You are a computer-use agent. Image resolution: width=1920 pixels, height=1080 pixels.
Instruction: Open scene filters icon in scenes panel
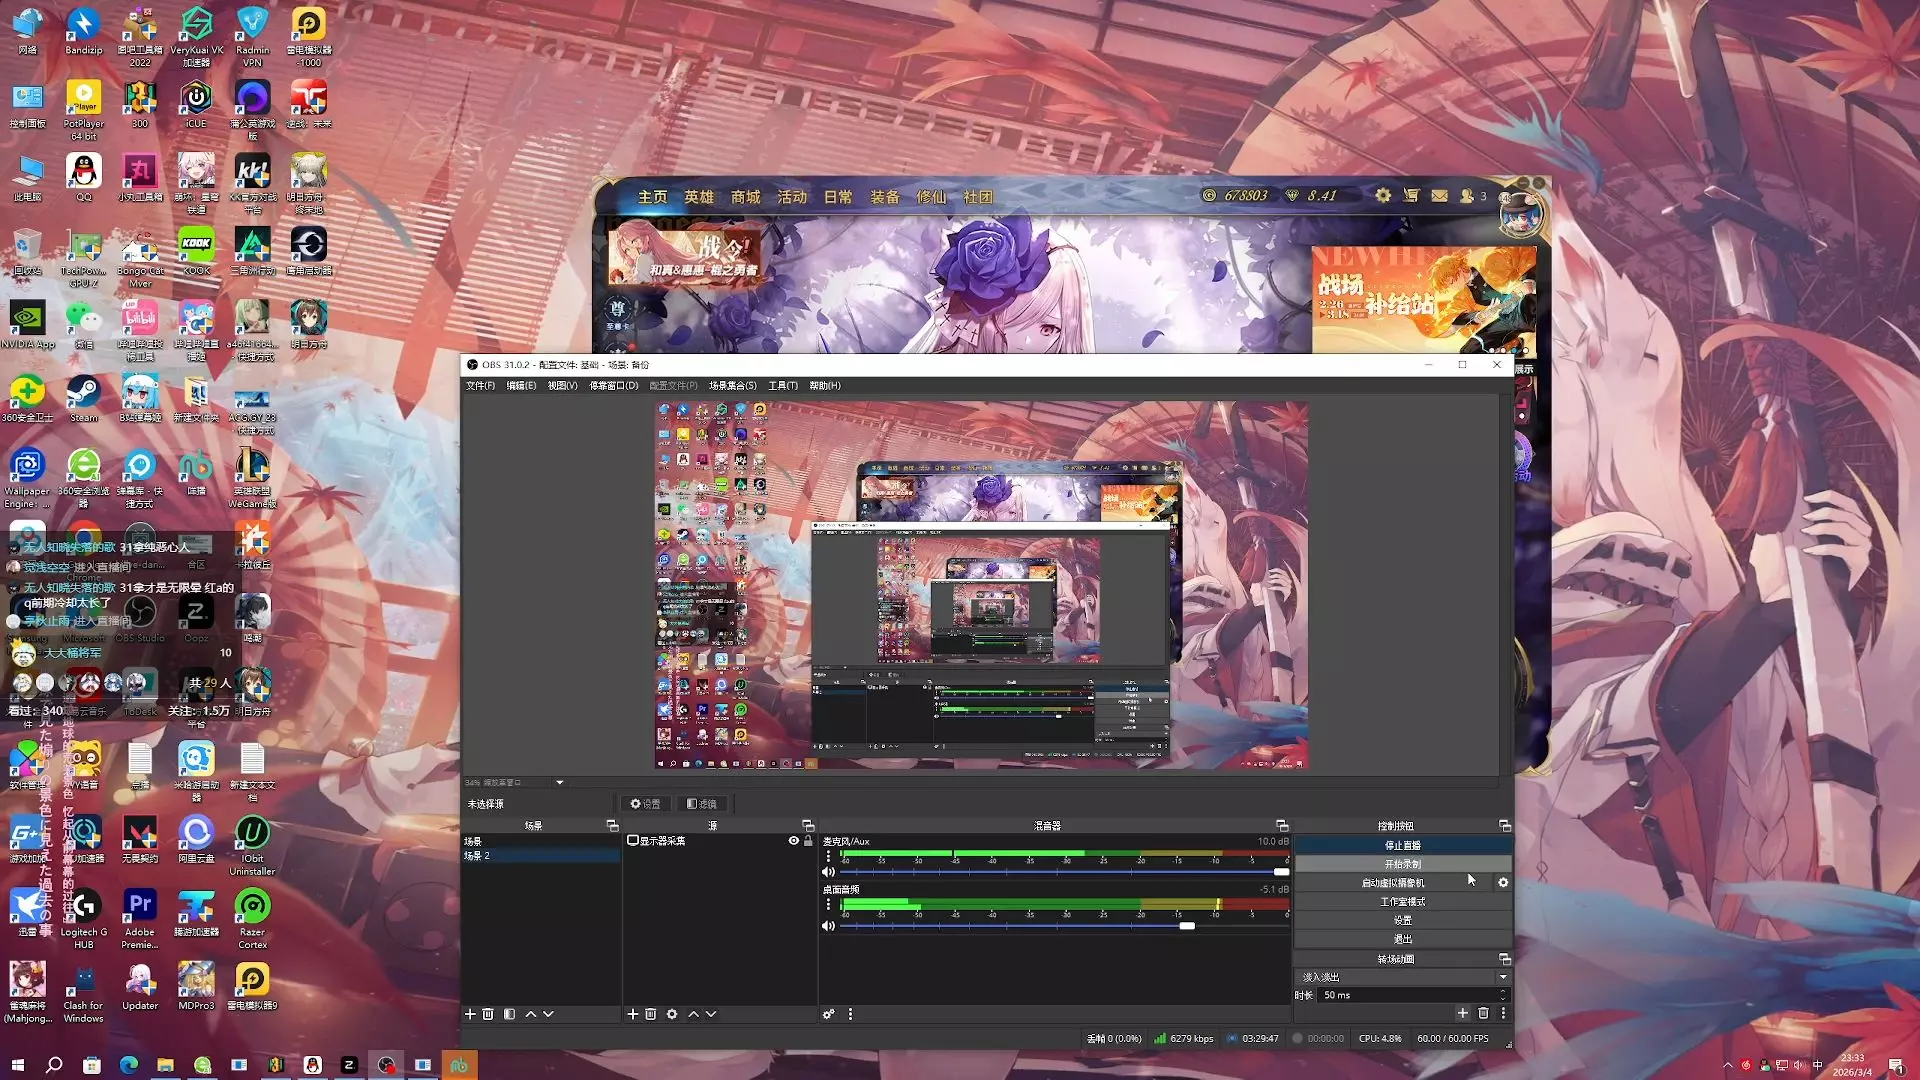509,1014
